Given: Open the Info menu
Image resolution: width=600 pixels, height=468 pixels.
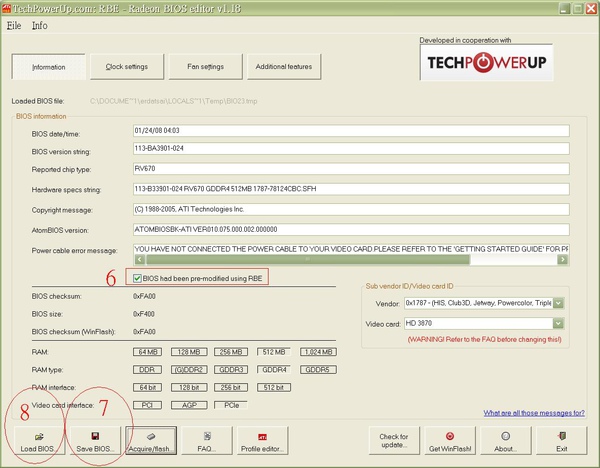Looking at the screenshot, I should (39, 26).
